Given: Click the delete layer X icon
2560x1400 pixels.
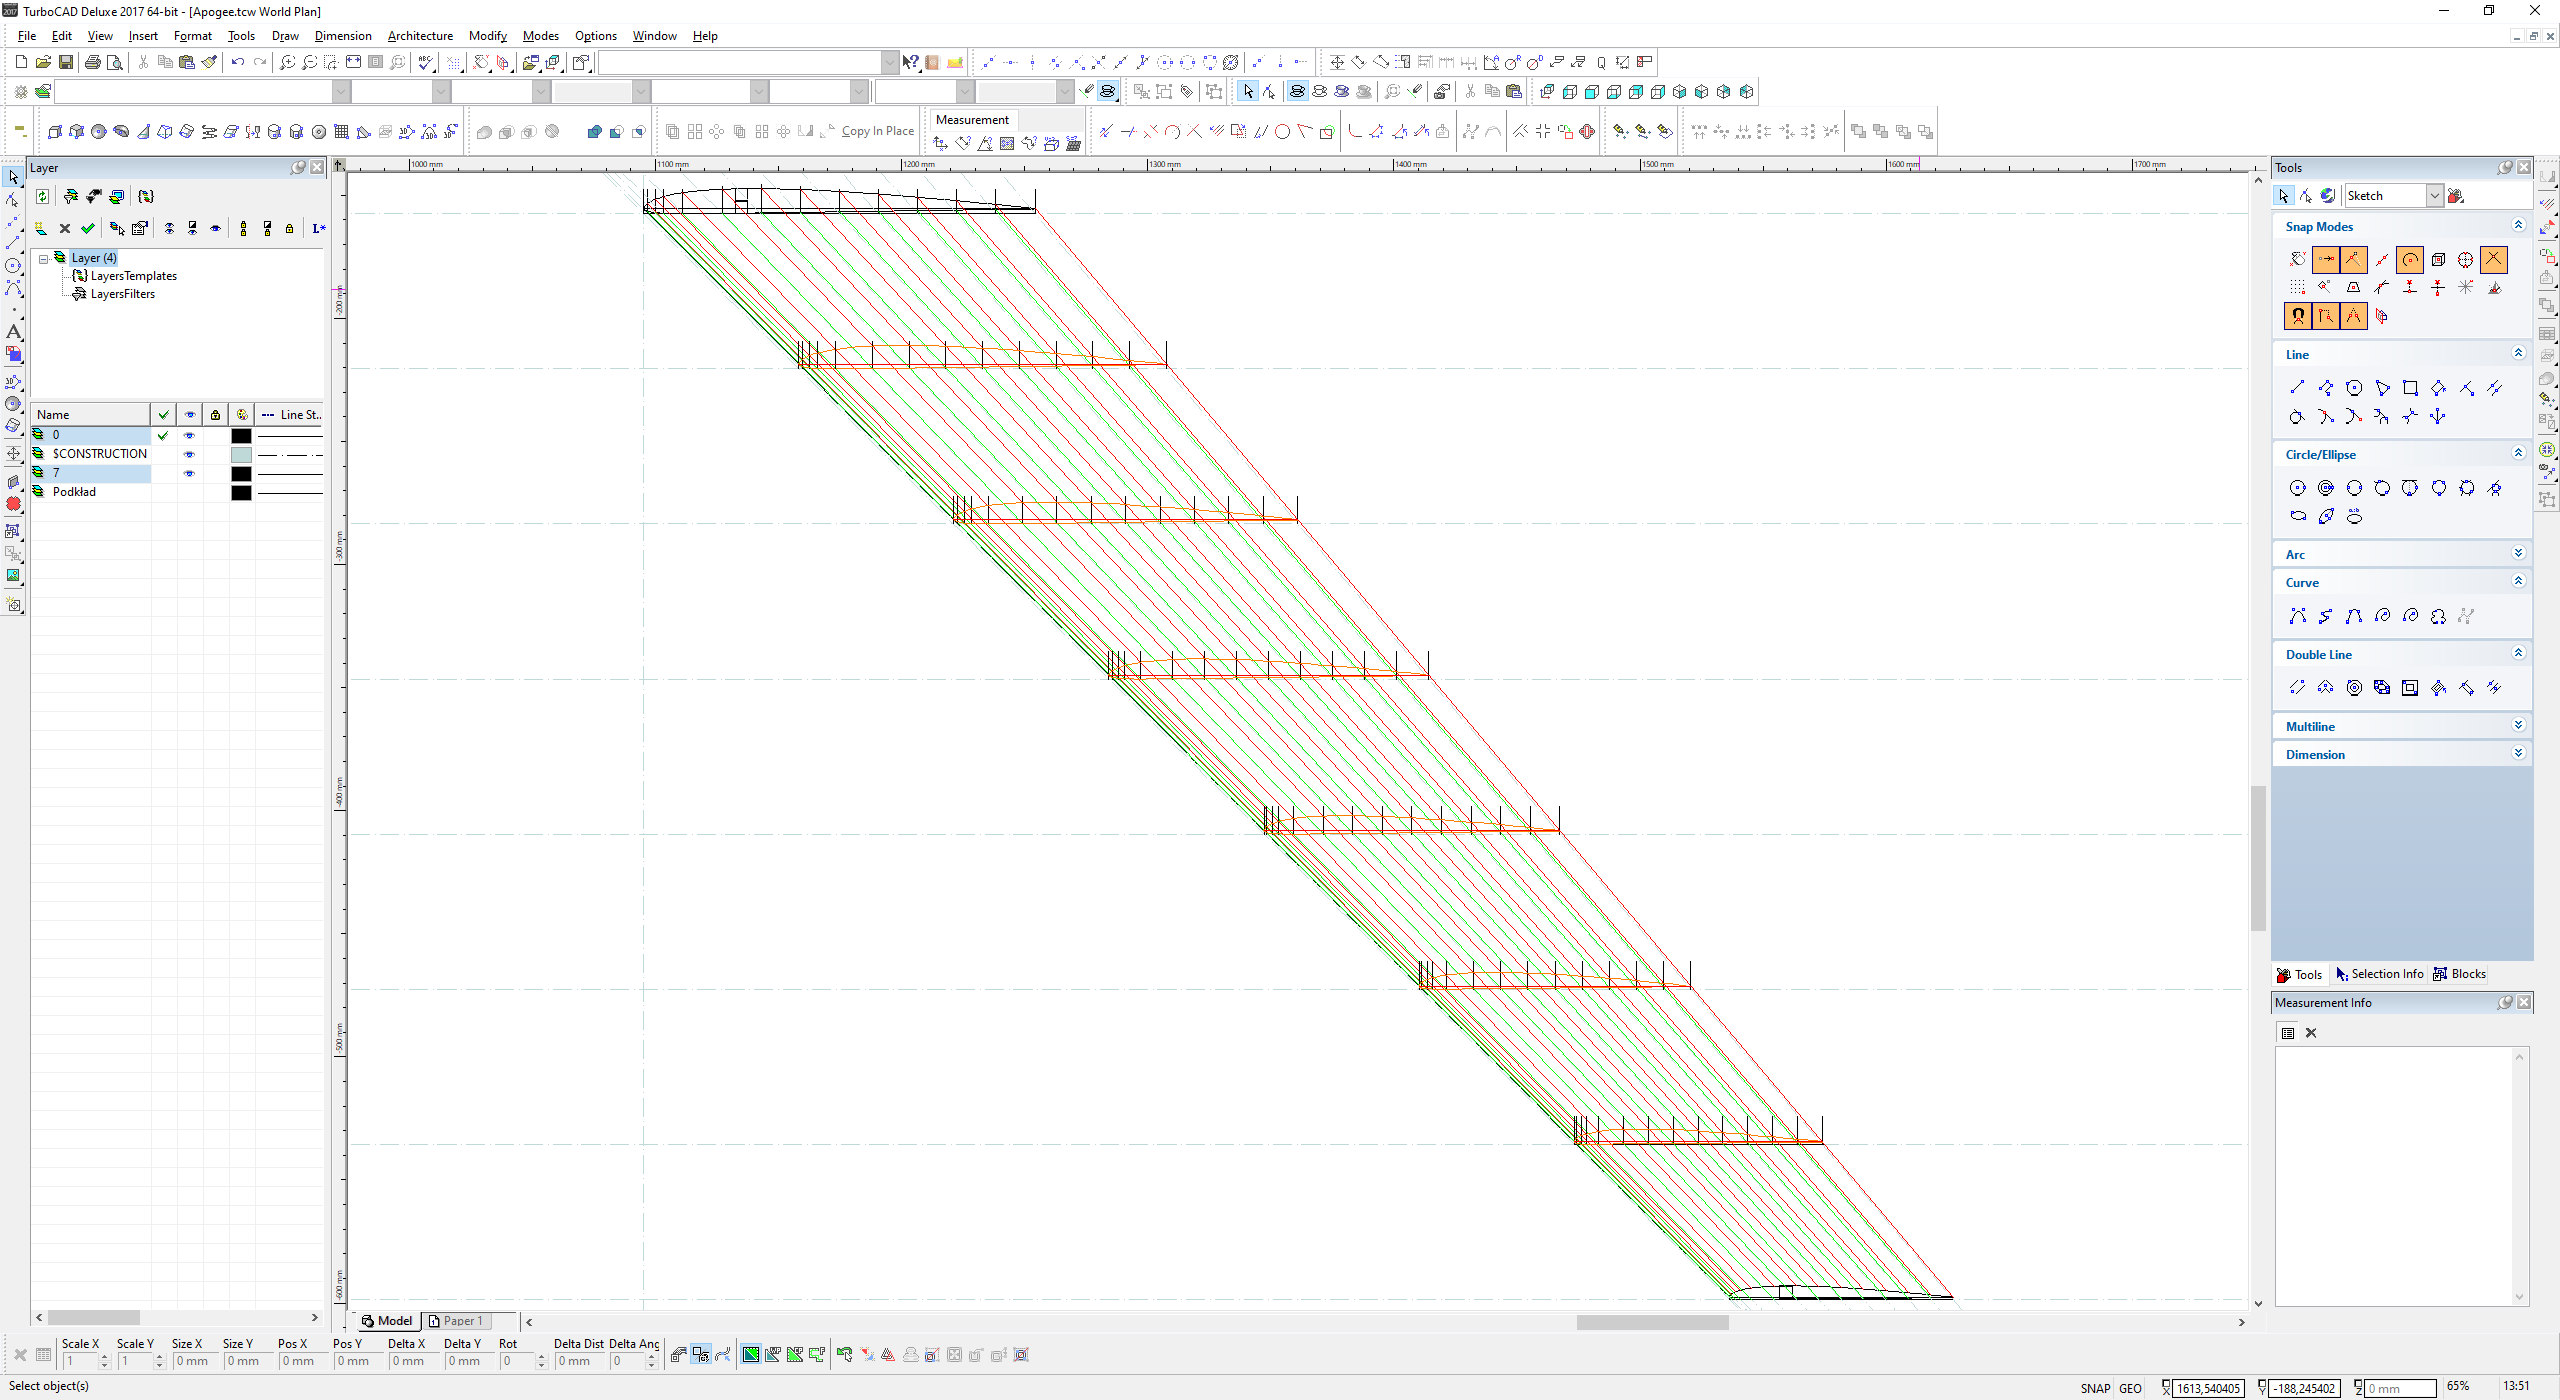Looking at the screenshot, I should [x=65, y=229].
